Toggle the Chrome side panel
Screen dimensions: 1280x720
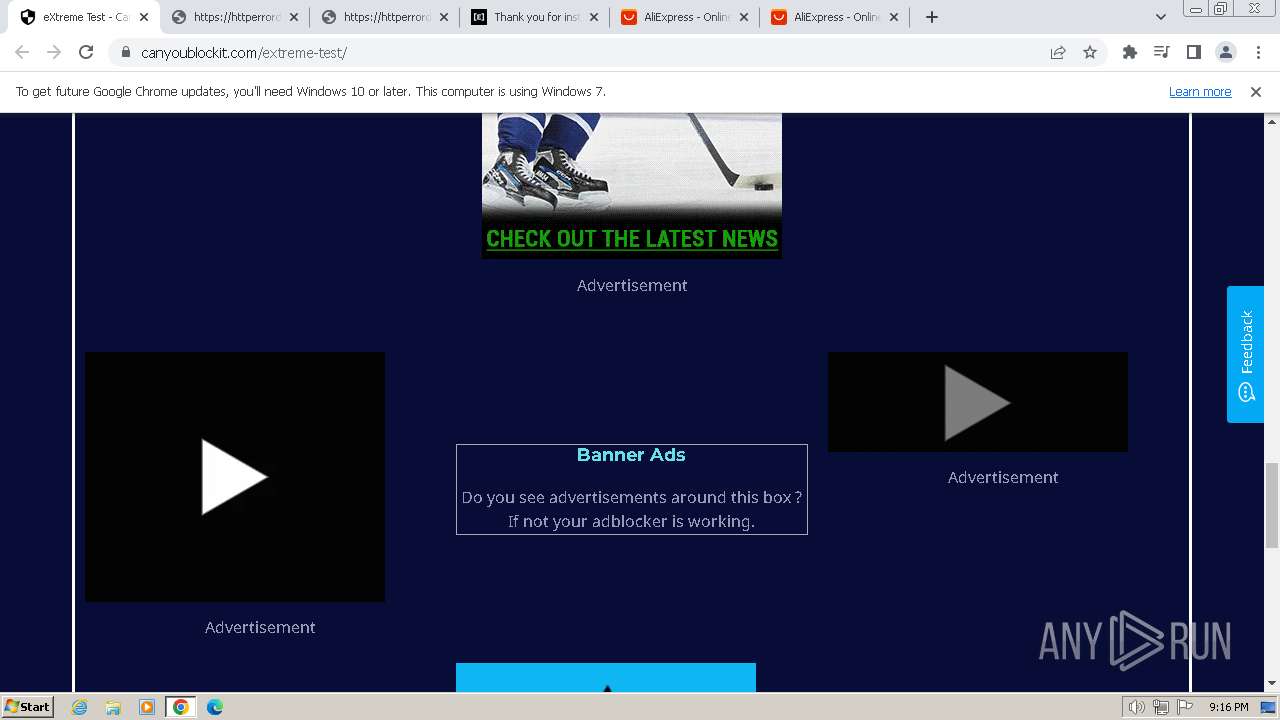[x=1194, y=52]
